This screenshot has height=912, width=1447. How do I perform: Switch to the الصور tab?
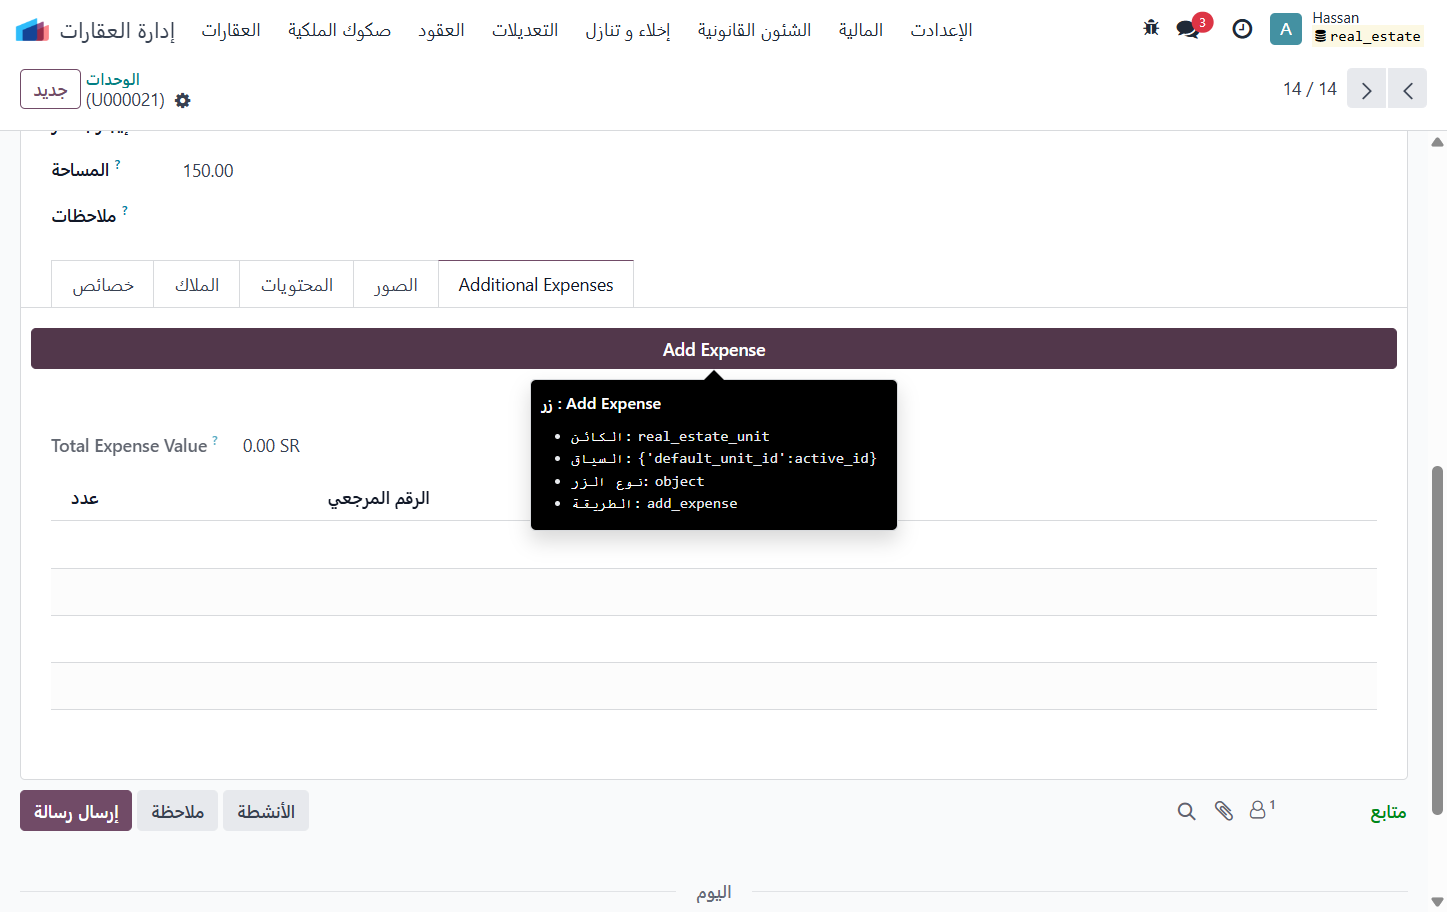[x=396, y=285]
